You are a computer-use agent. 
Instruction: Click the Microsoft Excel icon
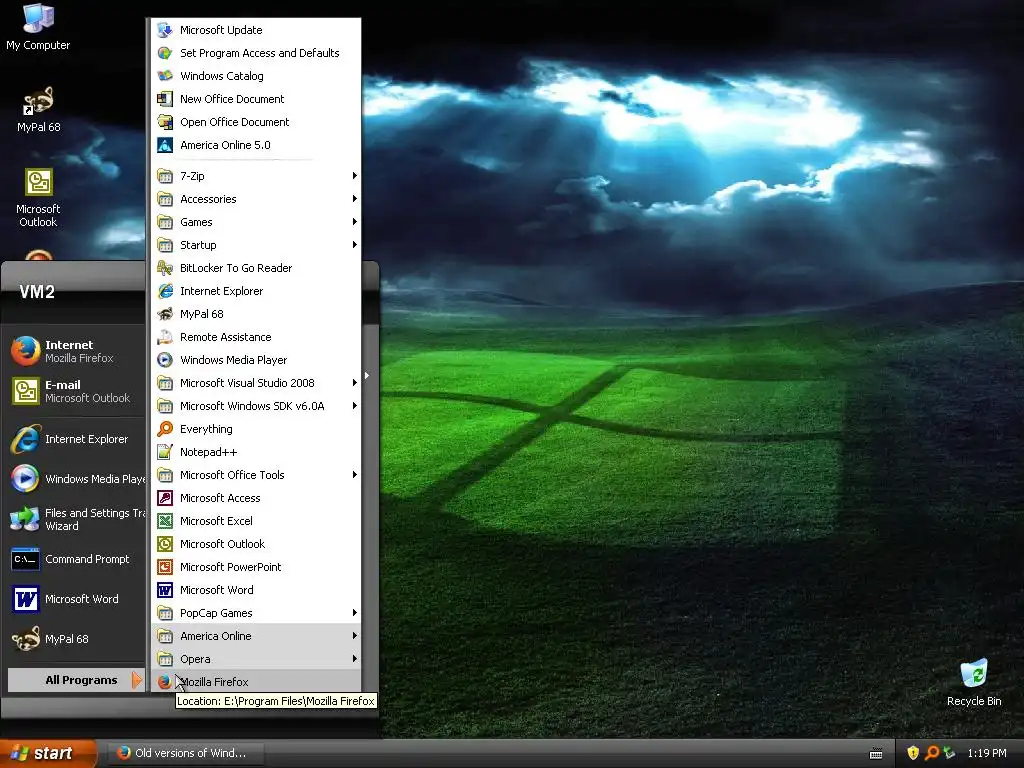(165, 521)
